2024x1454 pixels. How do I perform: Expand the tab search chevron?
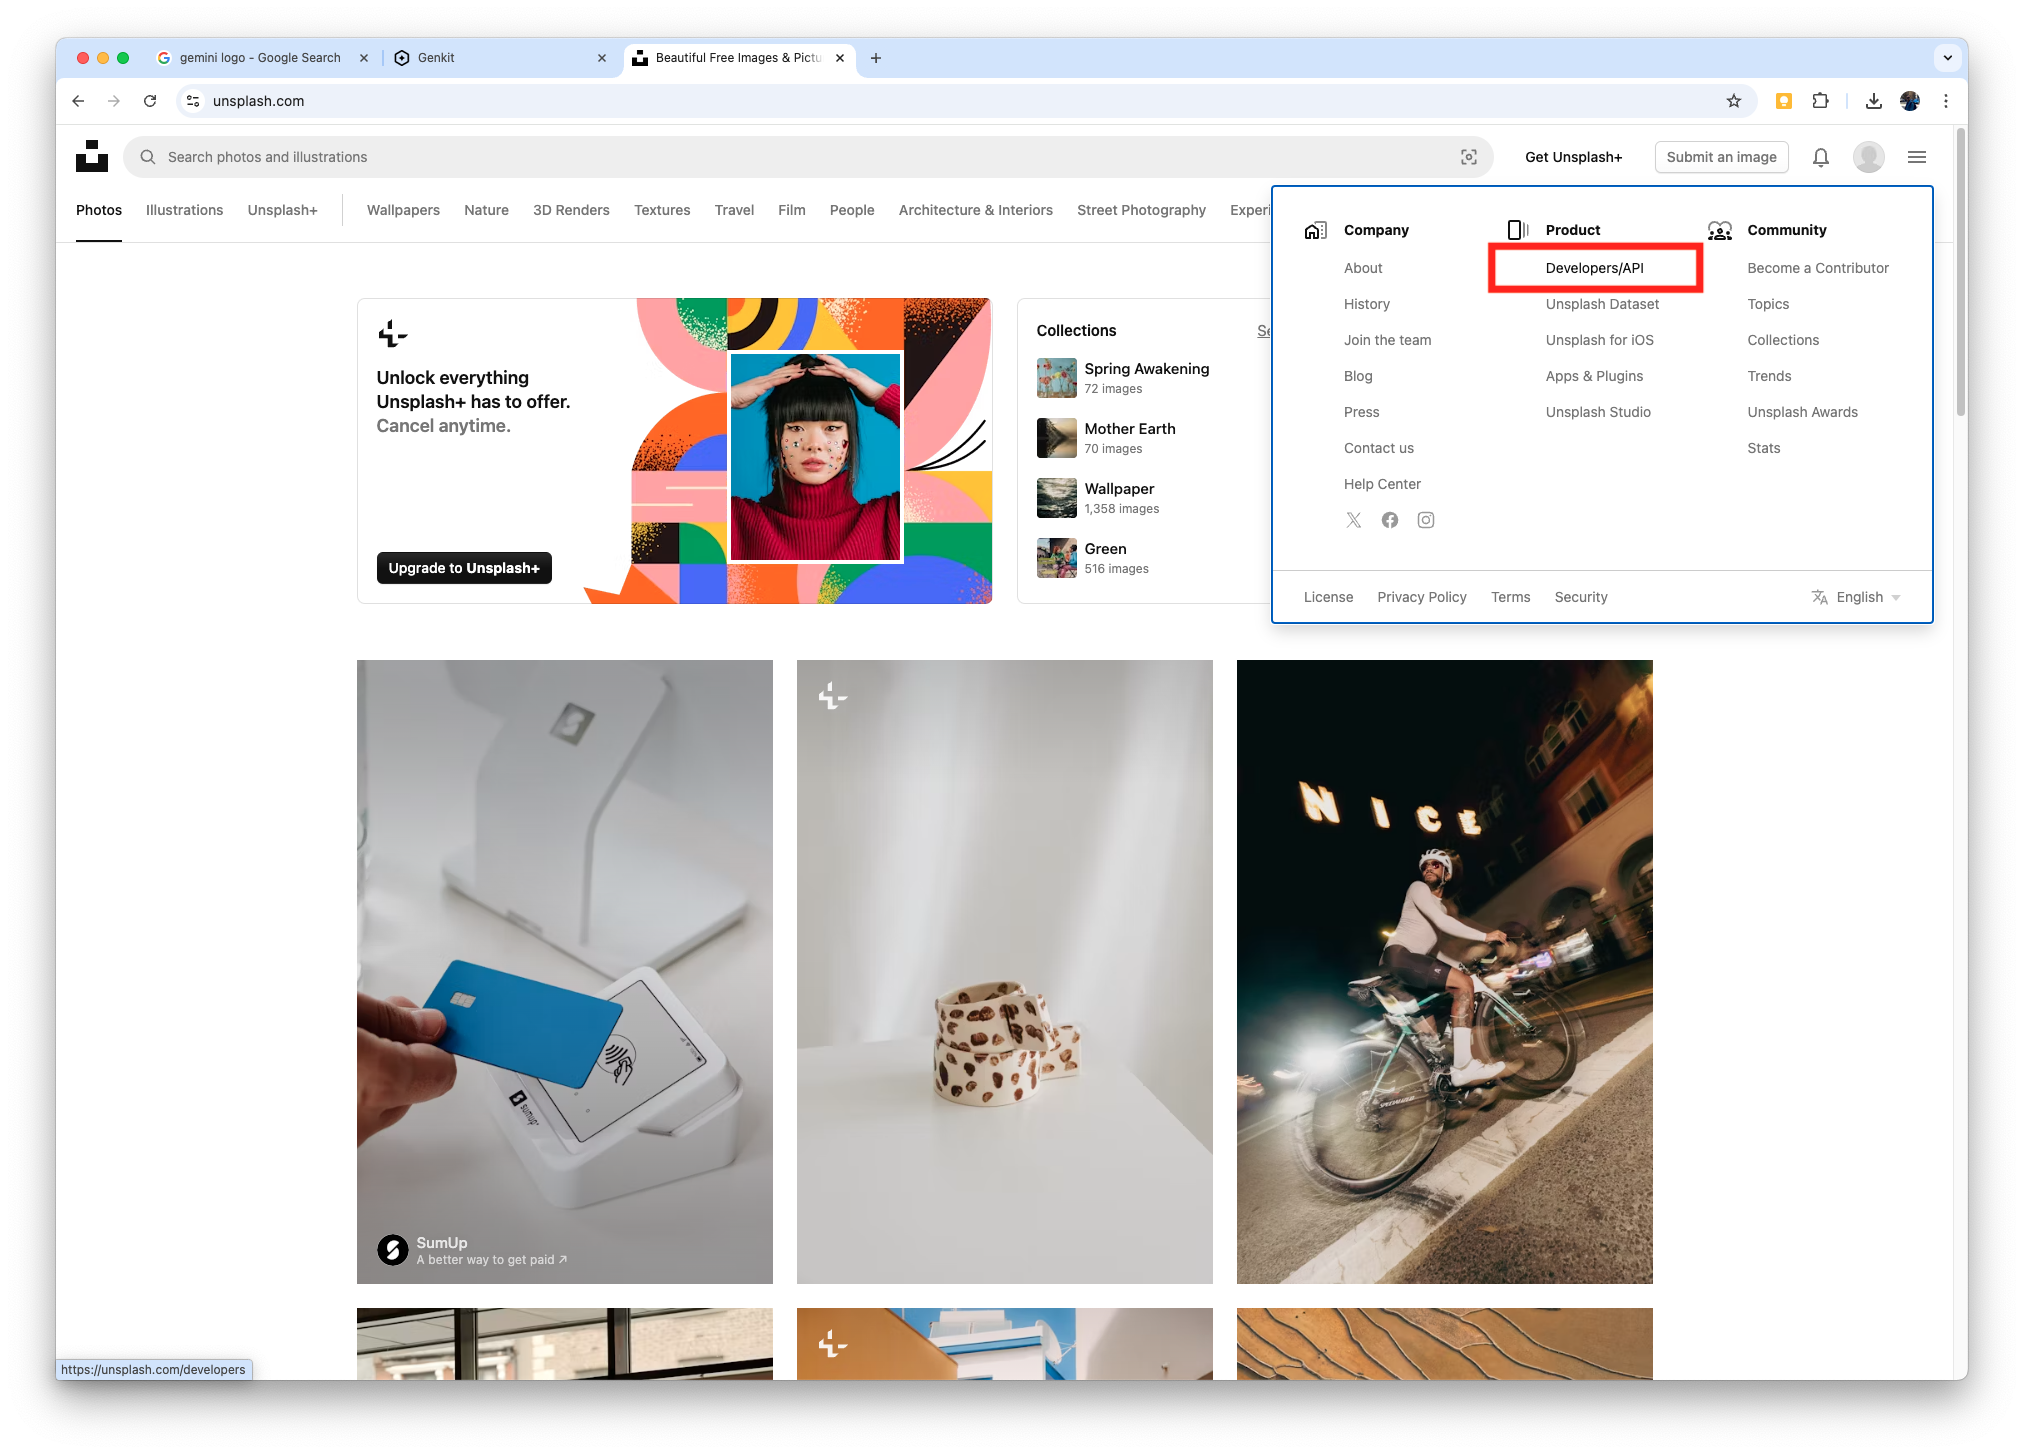(1947, 58)
